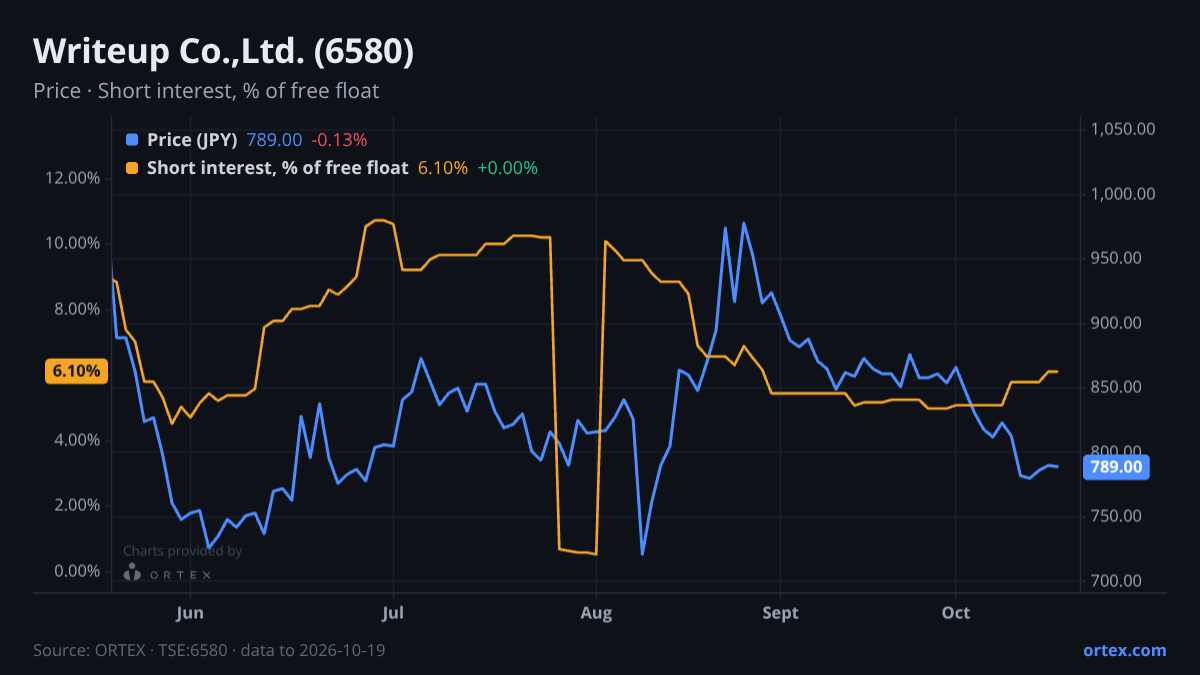Screen dimensions: 1200x675
Task: Click the Sept x-axis label
Action: coord(781,612)
